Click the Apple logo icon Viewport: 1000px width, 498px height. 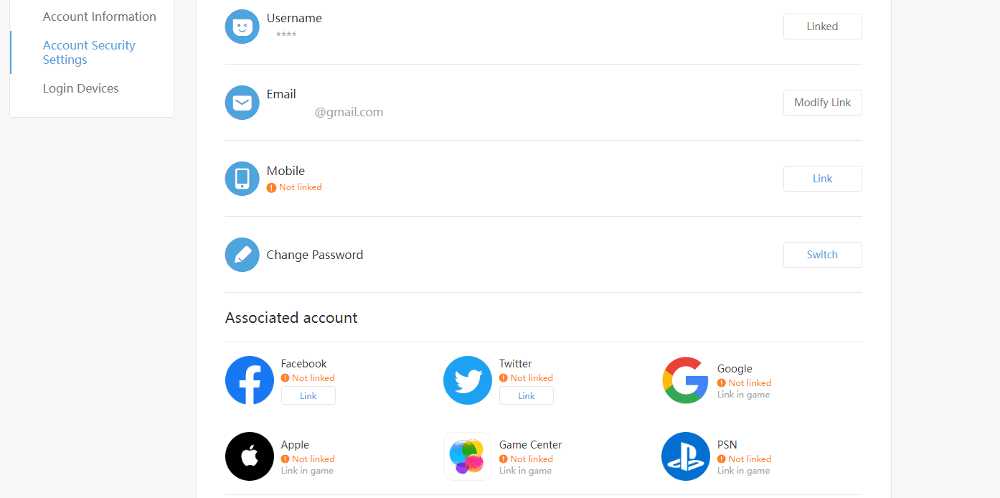(250, 457)
